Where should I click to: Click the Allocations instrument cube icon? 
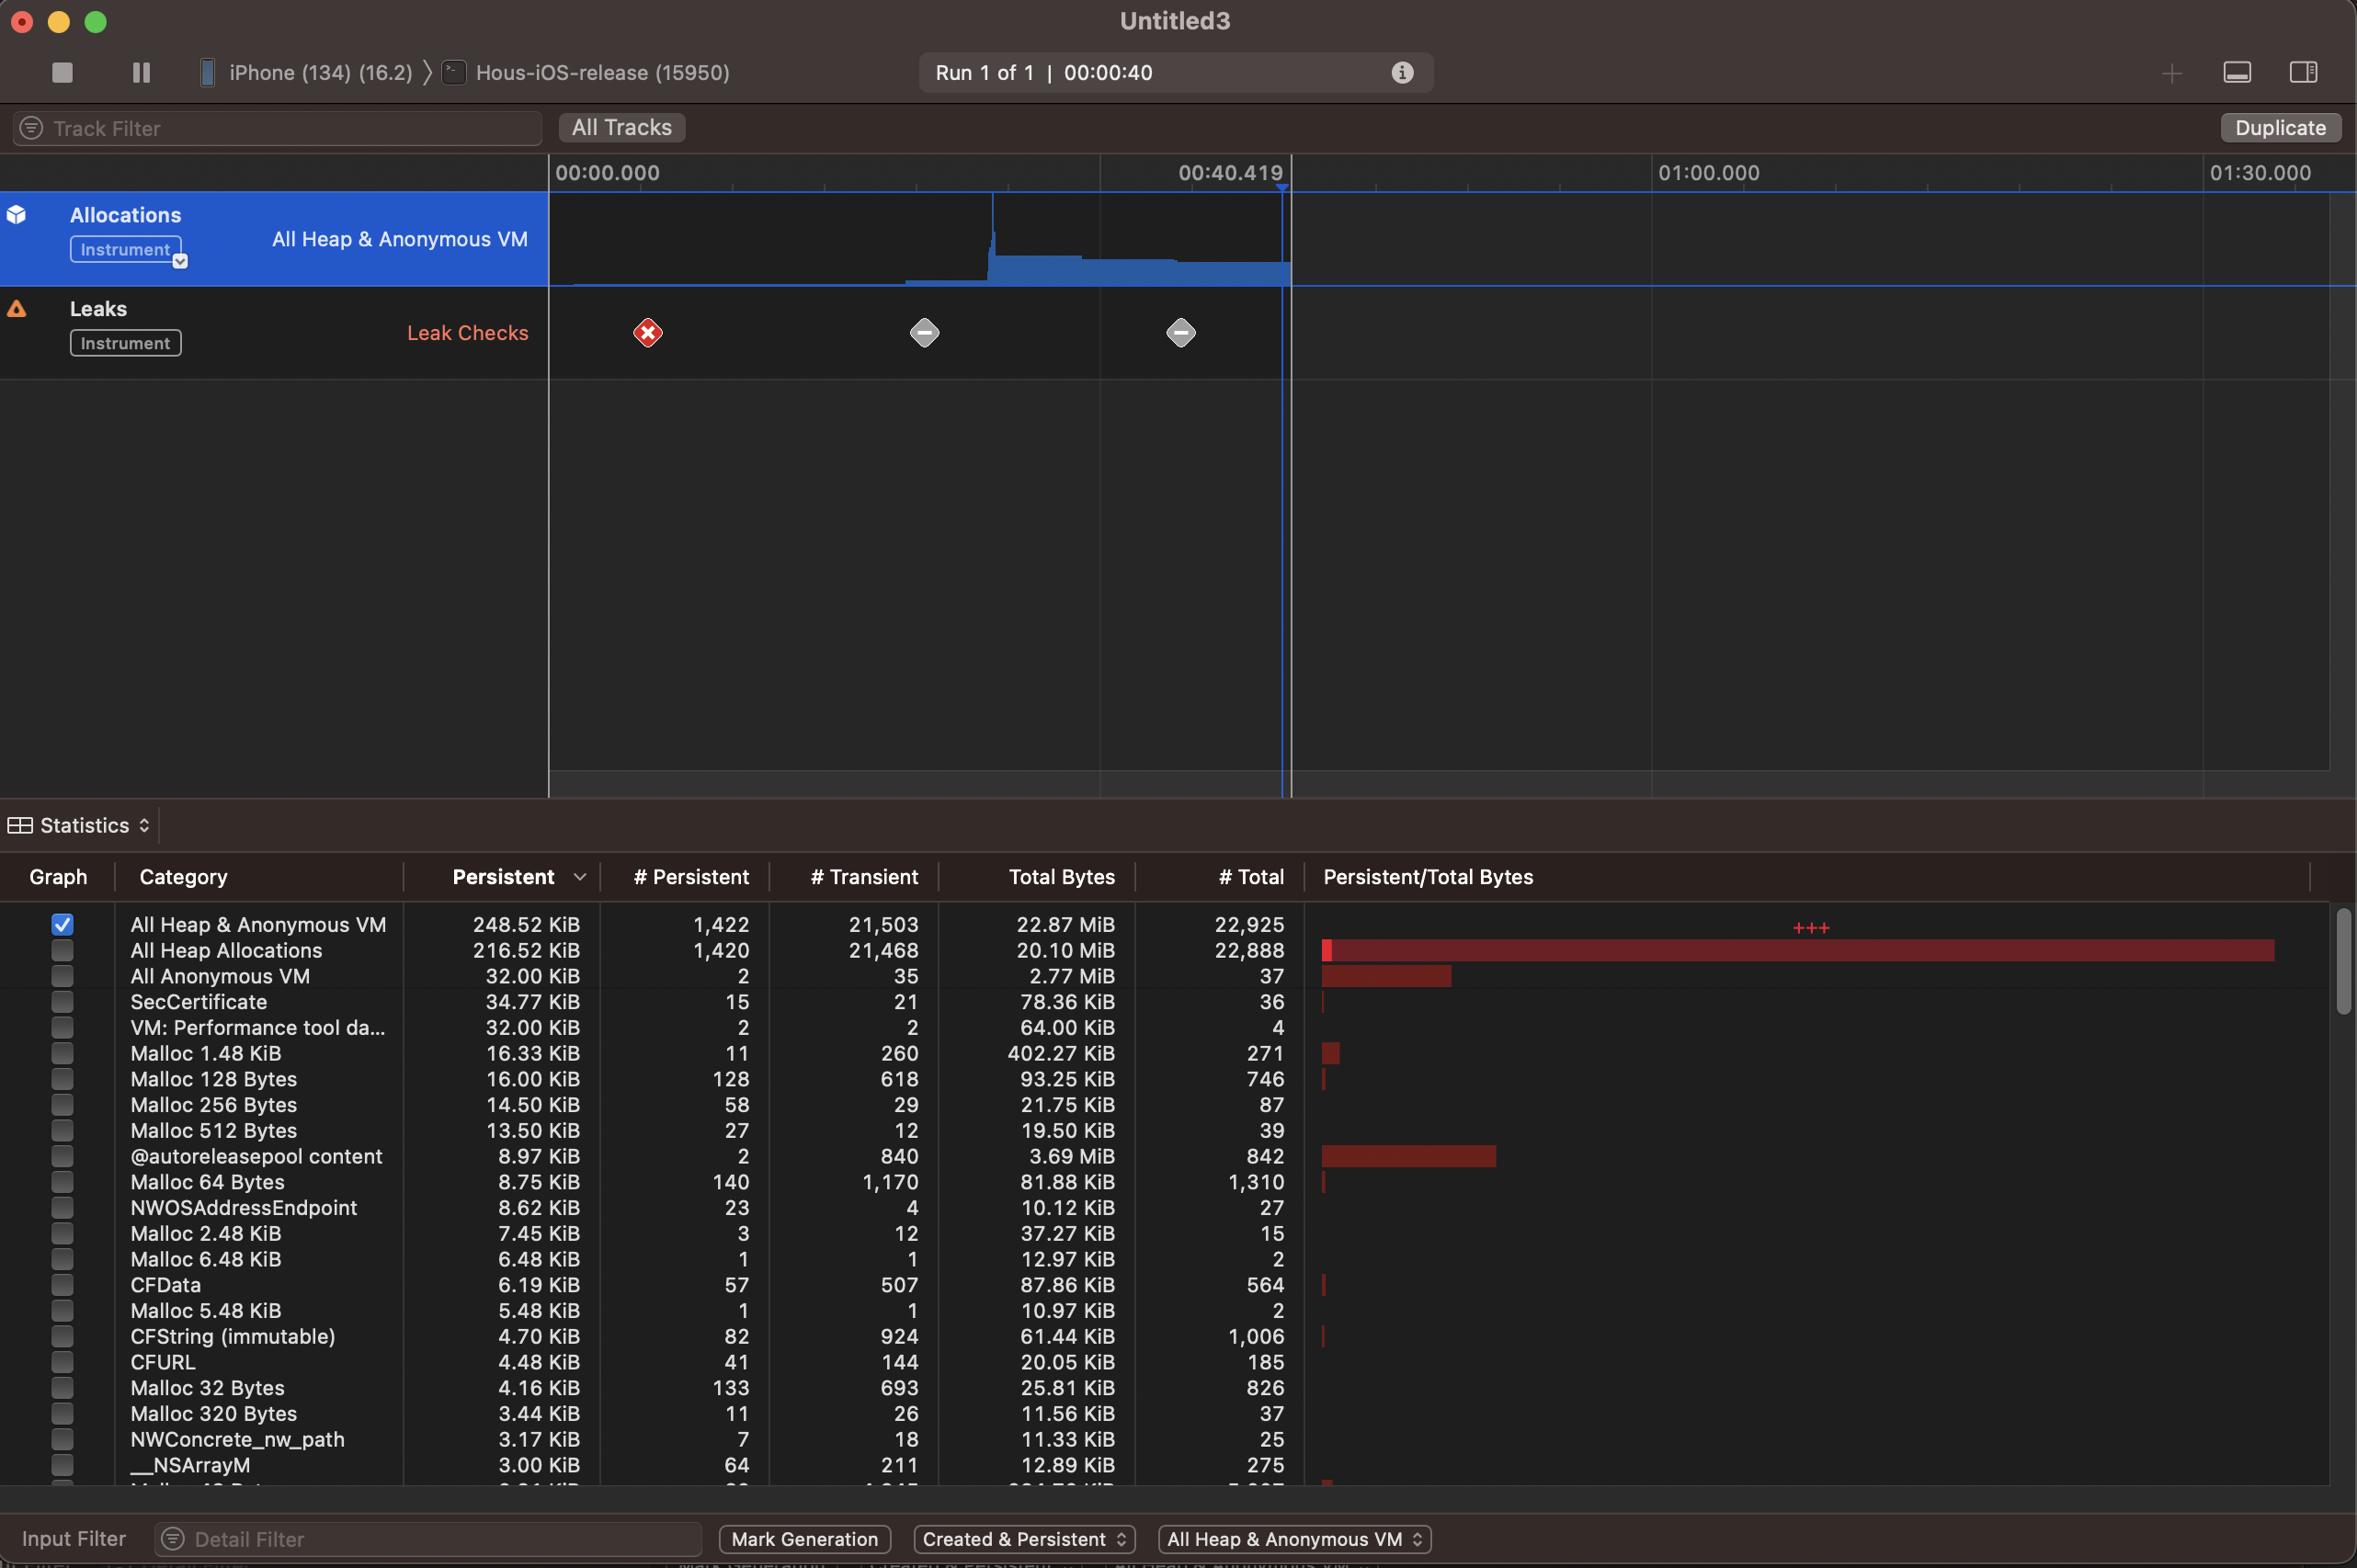17,215
